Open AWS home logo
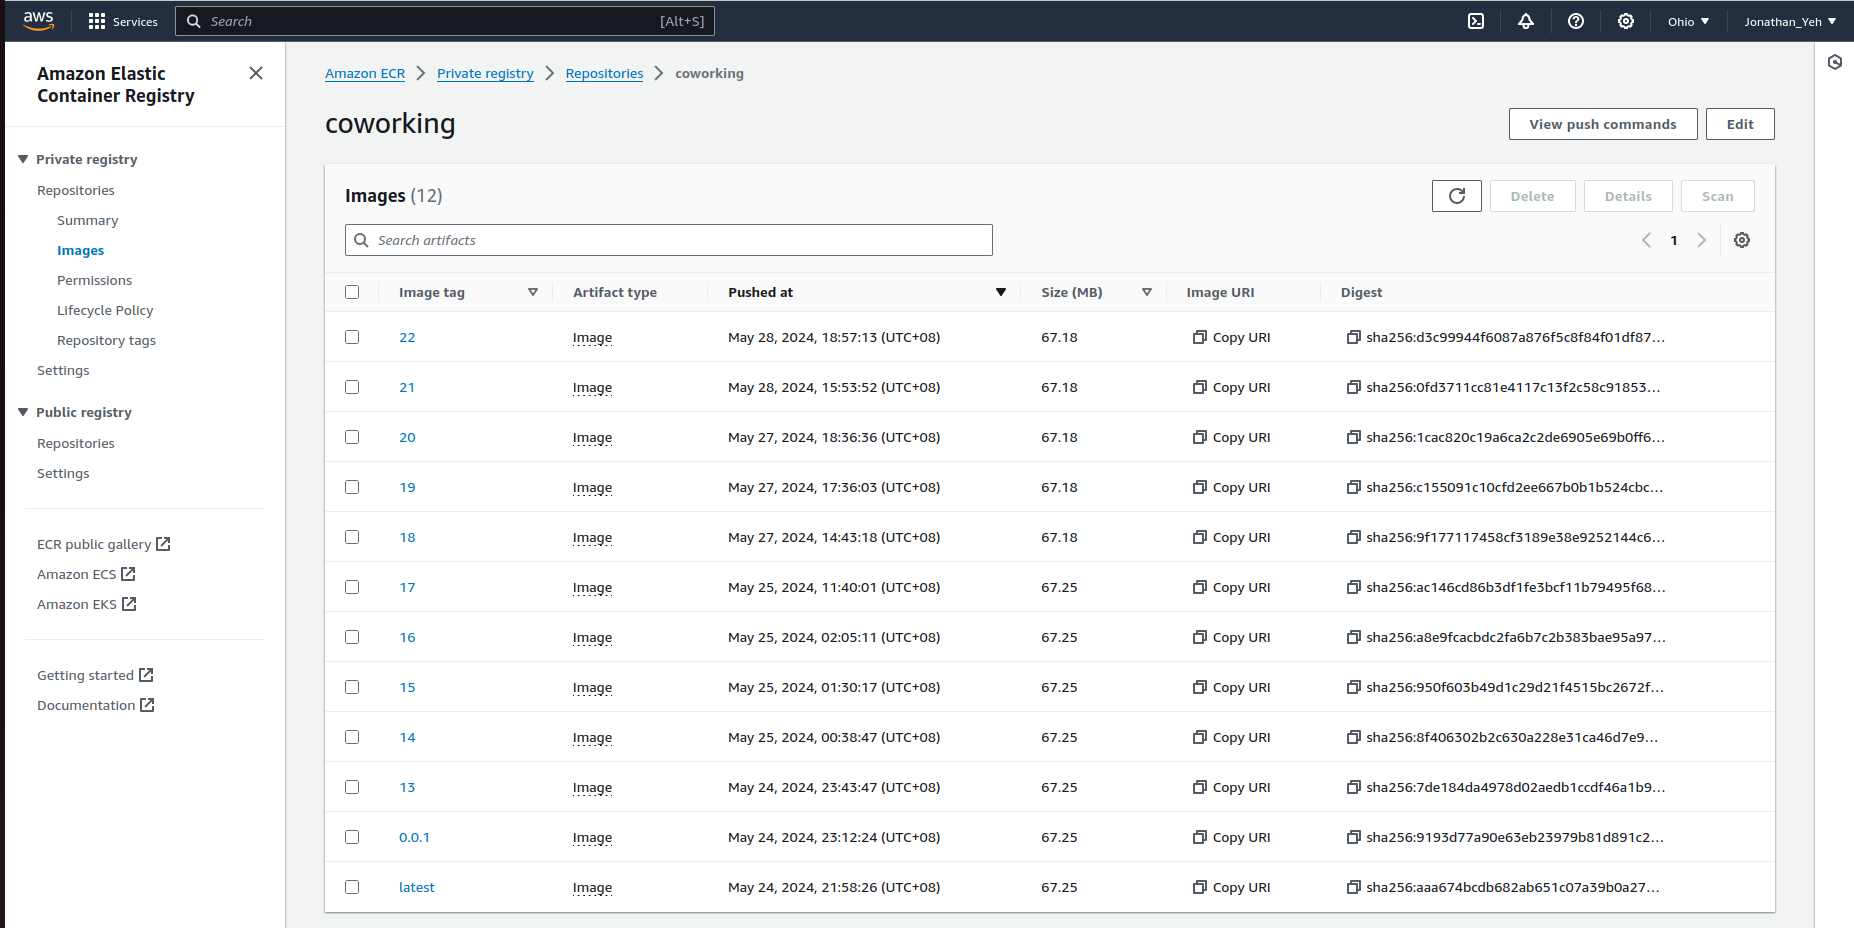Image resolution: width=1854 pixels, height=928 pixels. tap(38, 21)
